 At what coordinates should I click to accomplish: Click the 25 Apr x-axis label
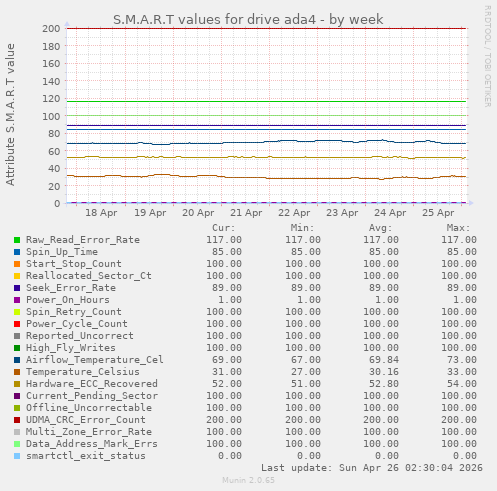pos(438,213)
